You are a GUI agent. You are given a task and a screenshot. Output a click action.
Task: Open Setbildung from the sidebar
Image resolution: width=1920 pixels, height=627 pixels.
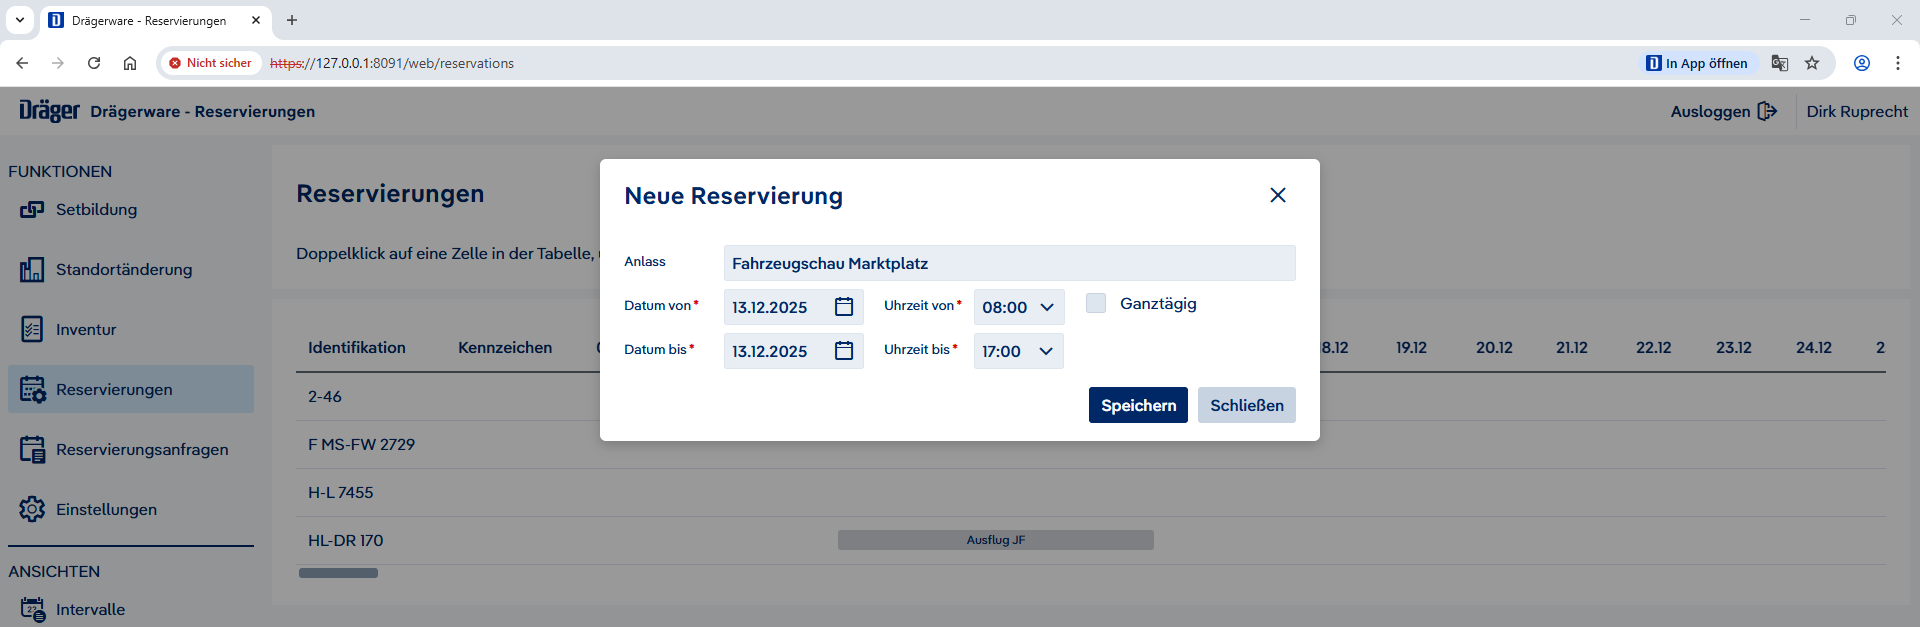click(96, 210)
